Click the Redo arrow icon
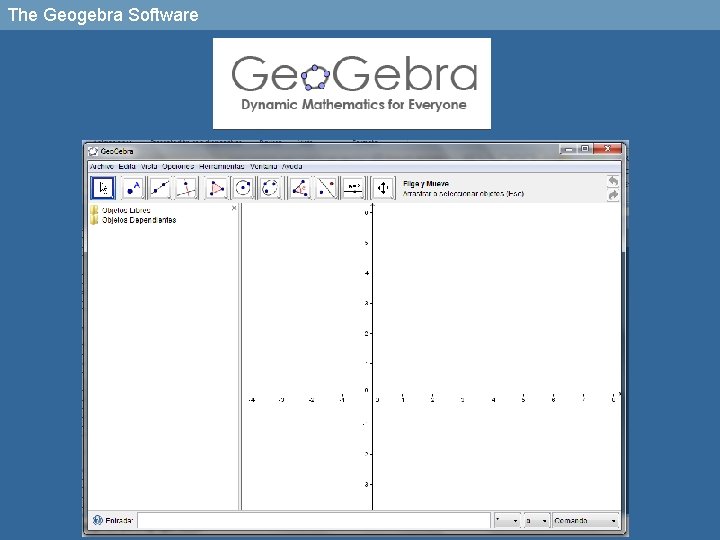Viewport: 720px width, 540px height. (613, 195)
